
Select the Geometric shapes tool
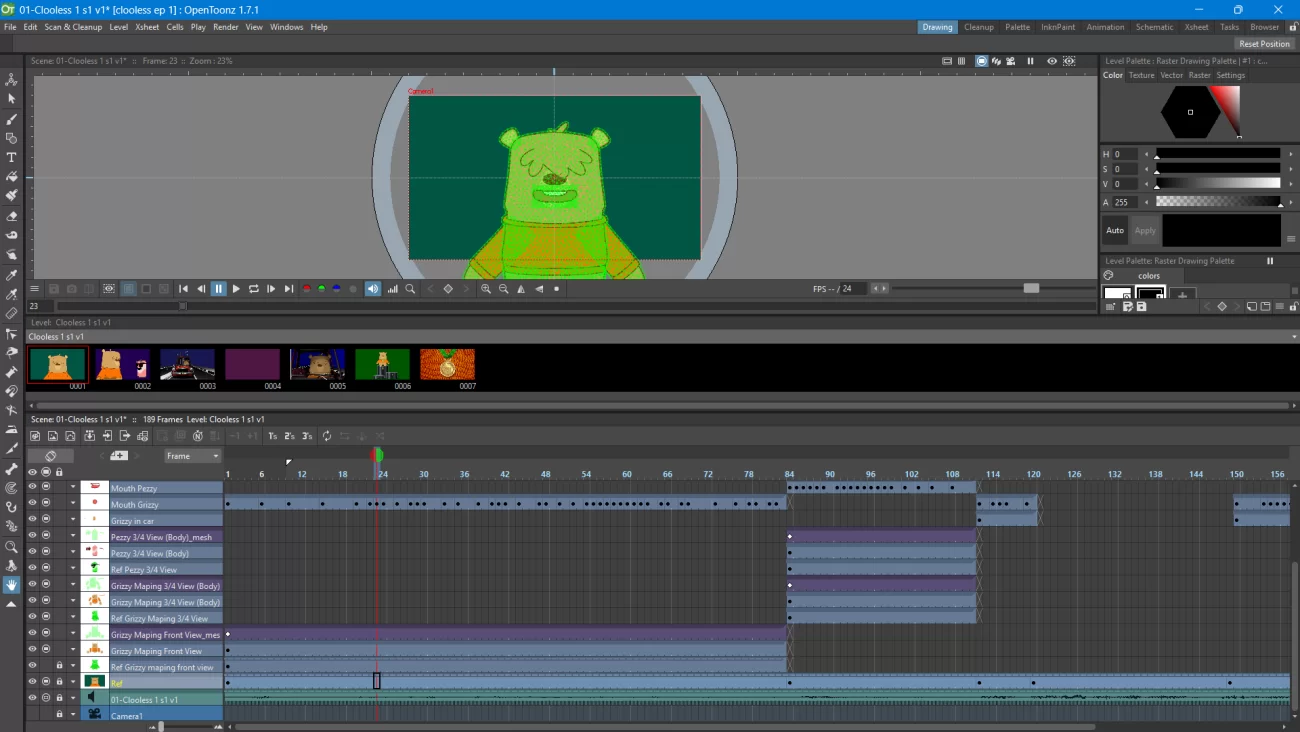pos(12,138)
